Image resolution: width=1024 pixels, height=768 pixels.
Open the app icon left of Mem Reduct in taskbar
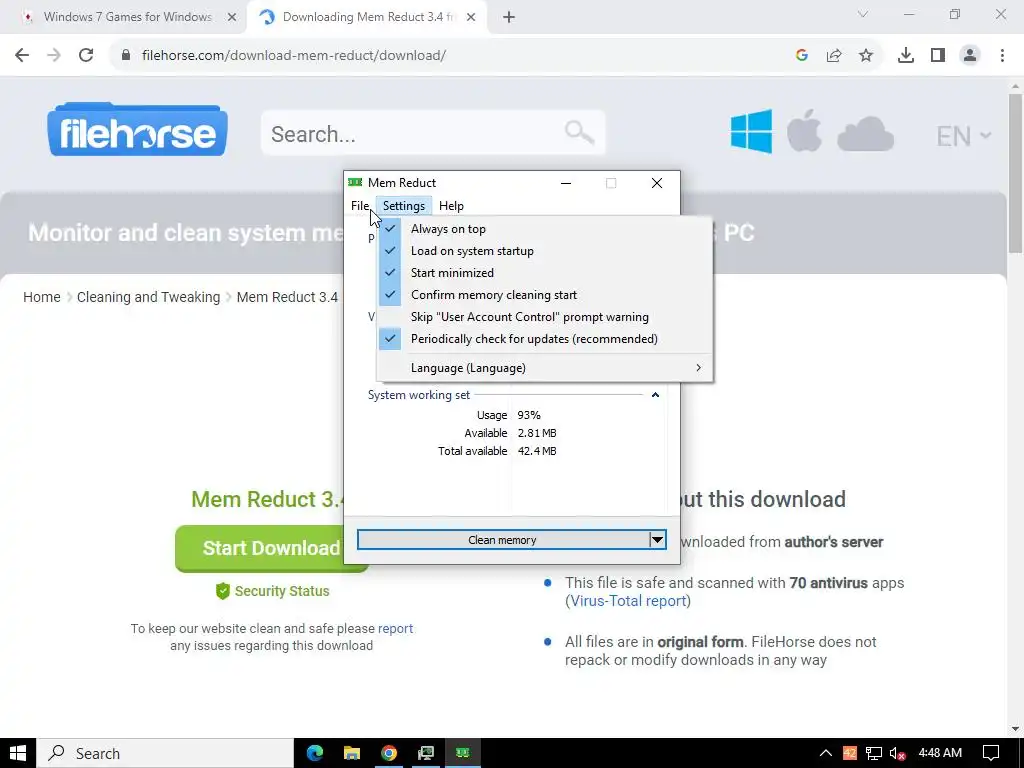426,753
